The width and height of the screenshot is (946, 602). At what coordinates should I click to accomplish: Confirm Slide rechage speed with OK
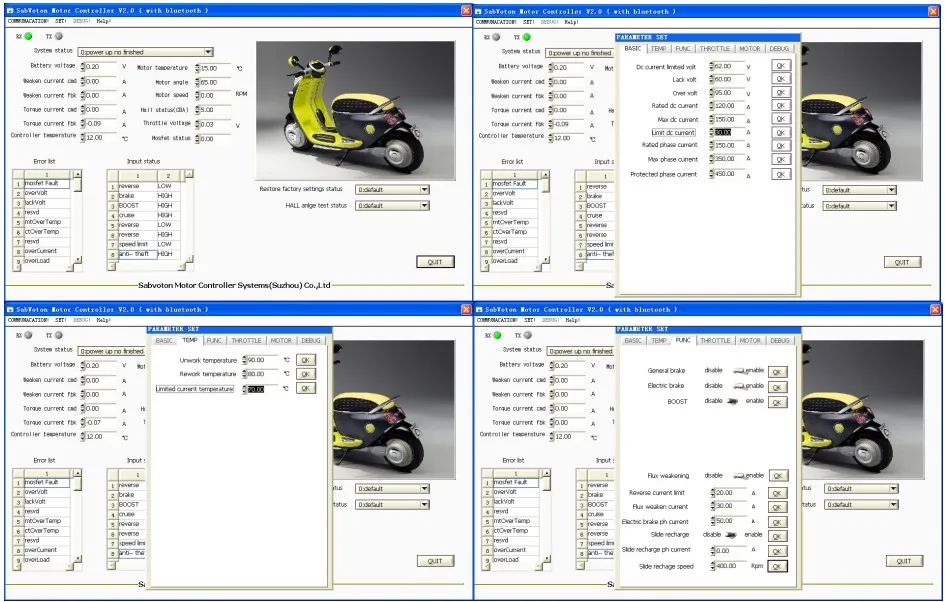777,566
